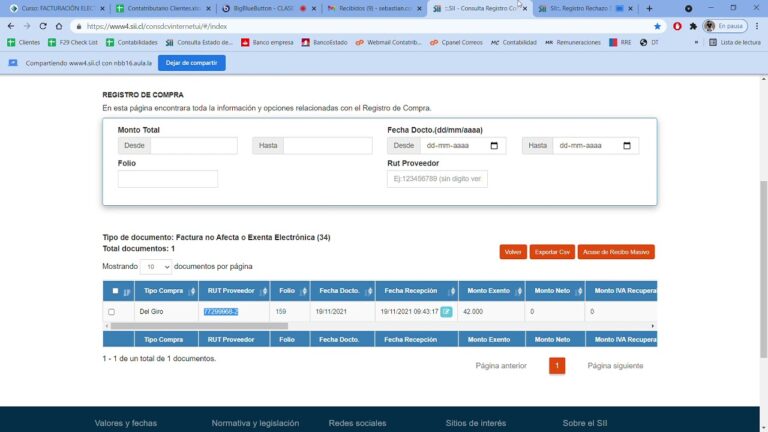
Task: Open the Chrome three-dot menu
Action: (x=757, y=26)
